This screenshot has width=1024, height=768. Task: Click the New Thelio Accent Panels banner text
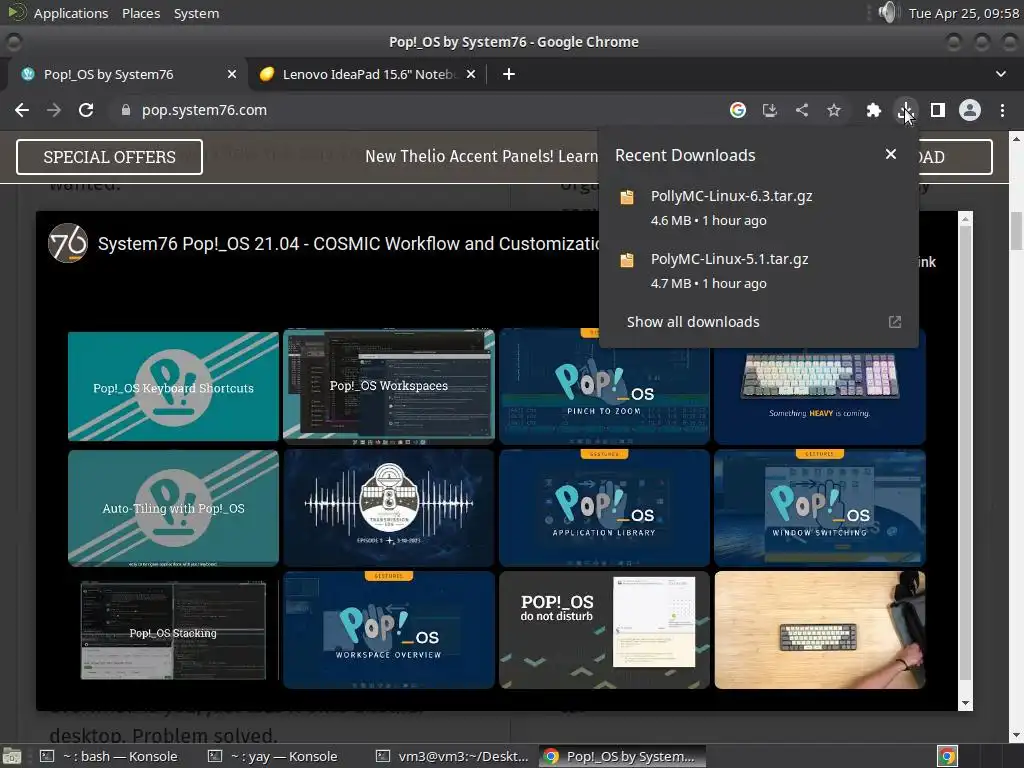coord(481,157)
